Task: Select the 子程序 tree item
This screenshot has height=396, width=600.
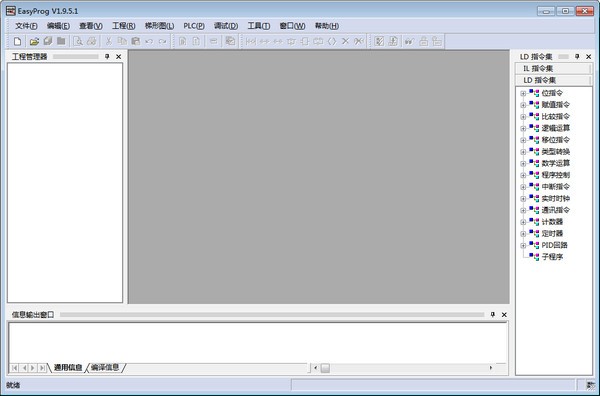Action: click(x=552, y=257)
